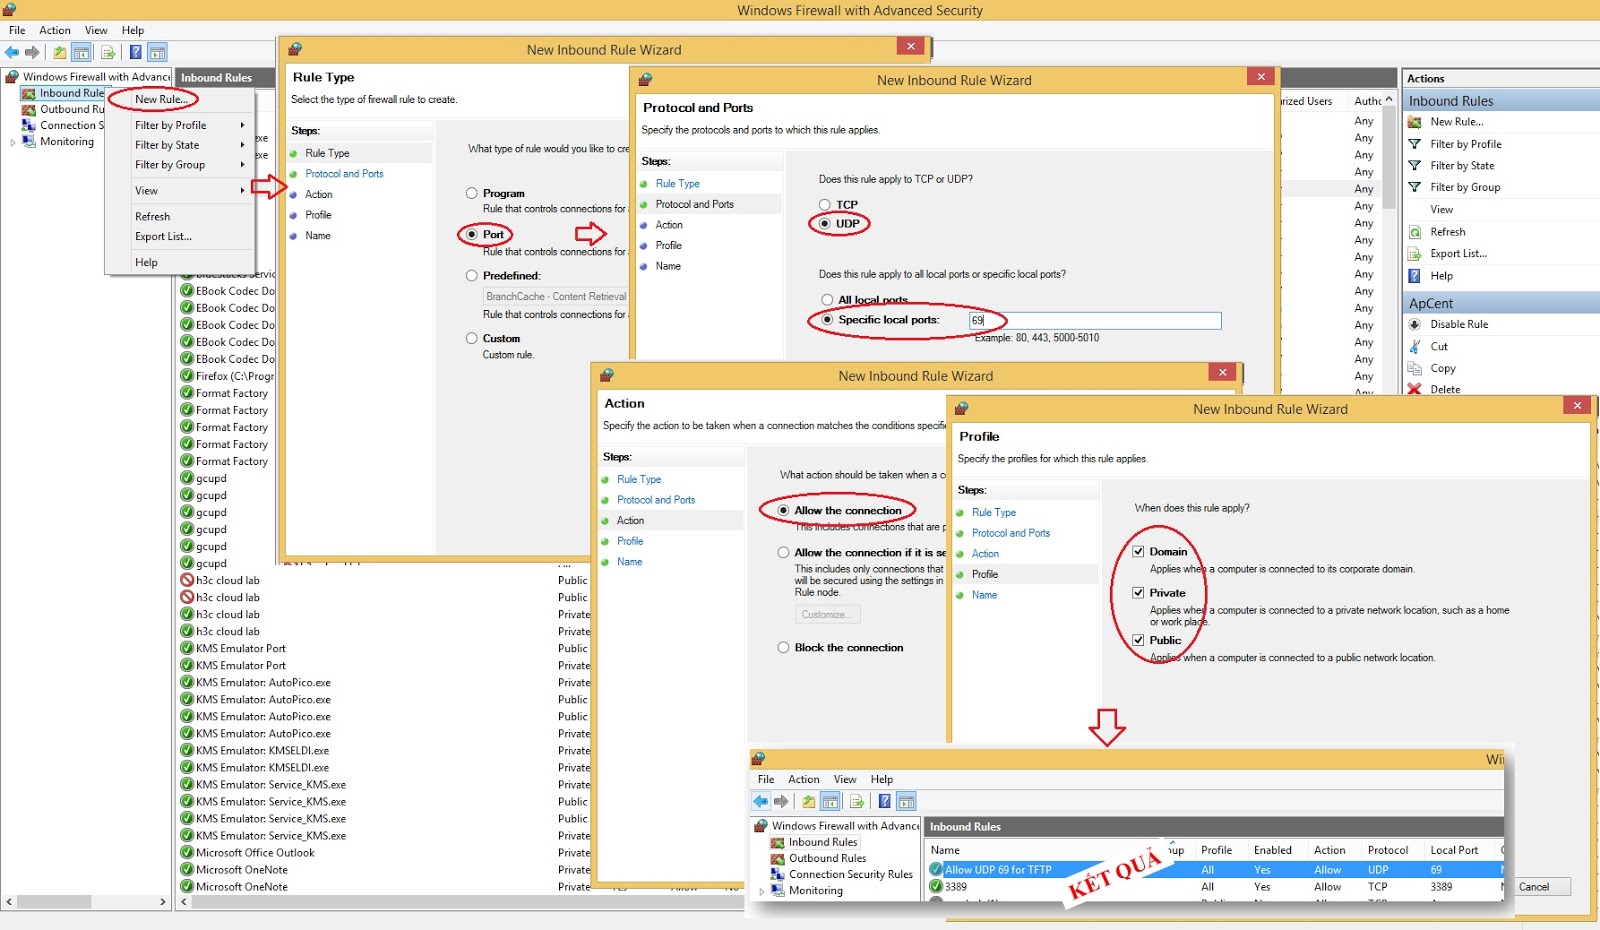This screenshot has height=930, width=1600.
Task: Click the Cut scissors icon in Actions pane
Action: (1415, 346)
